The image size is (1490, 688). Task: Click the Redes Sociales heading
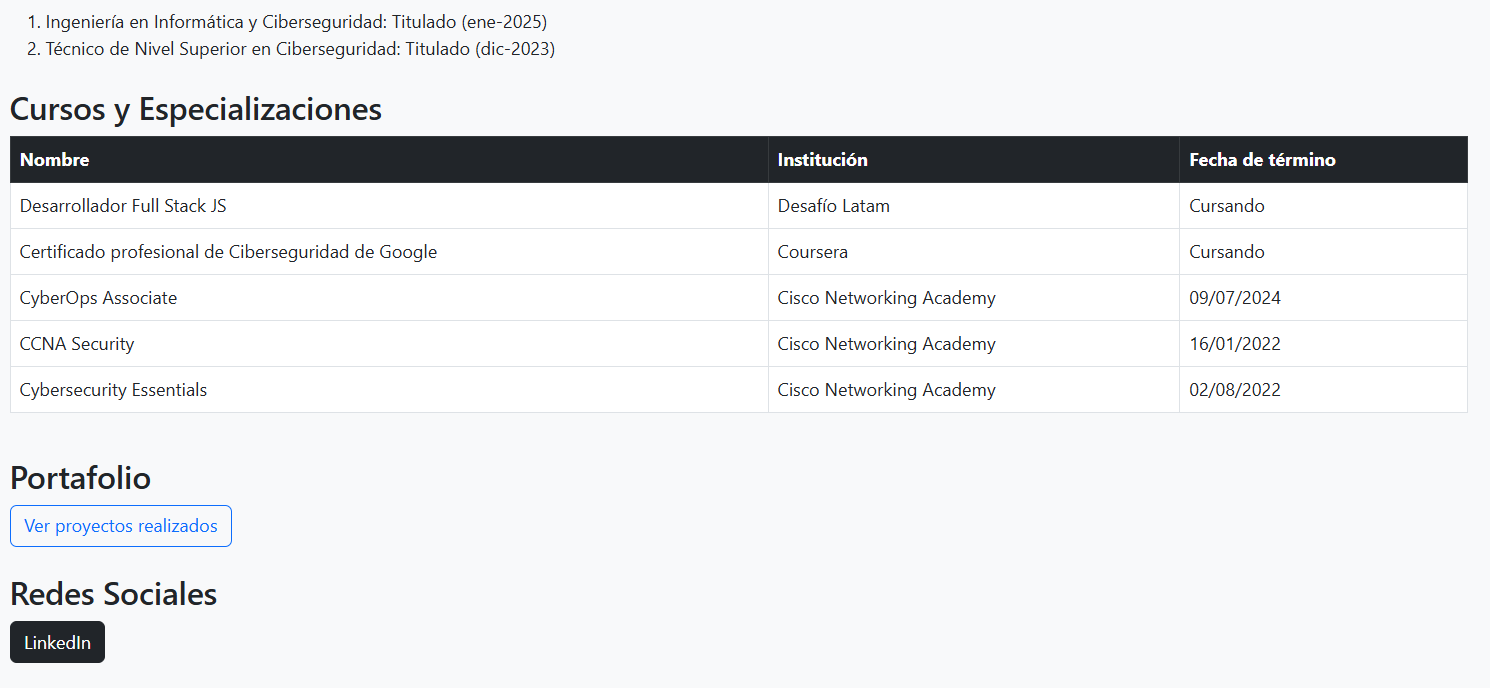click(113, 594)
